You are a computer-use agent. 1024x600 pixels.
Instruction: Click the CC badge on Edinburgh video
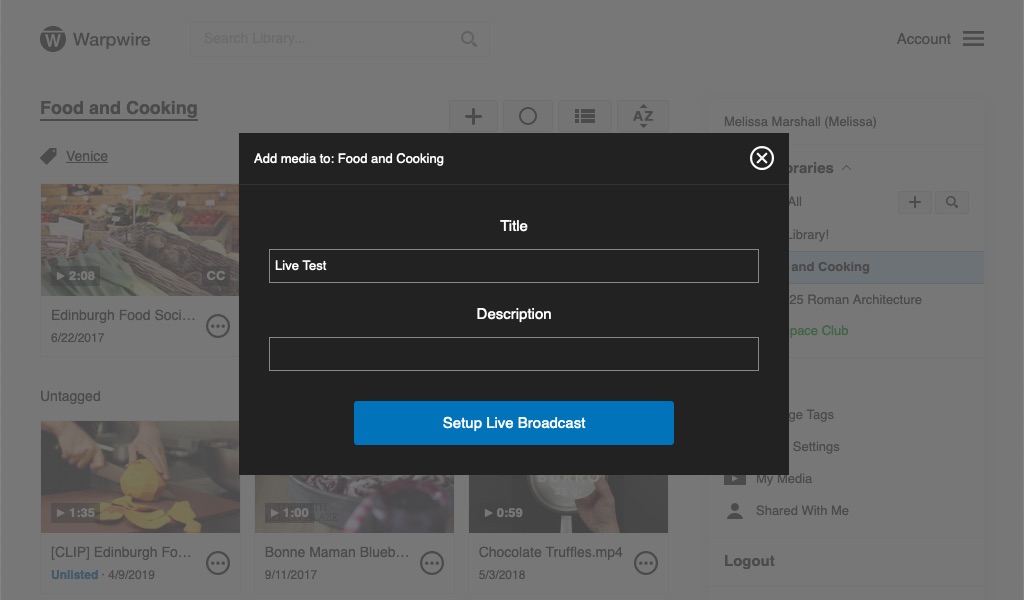coord(216,276)
